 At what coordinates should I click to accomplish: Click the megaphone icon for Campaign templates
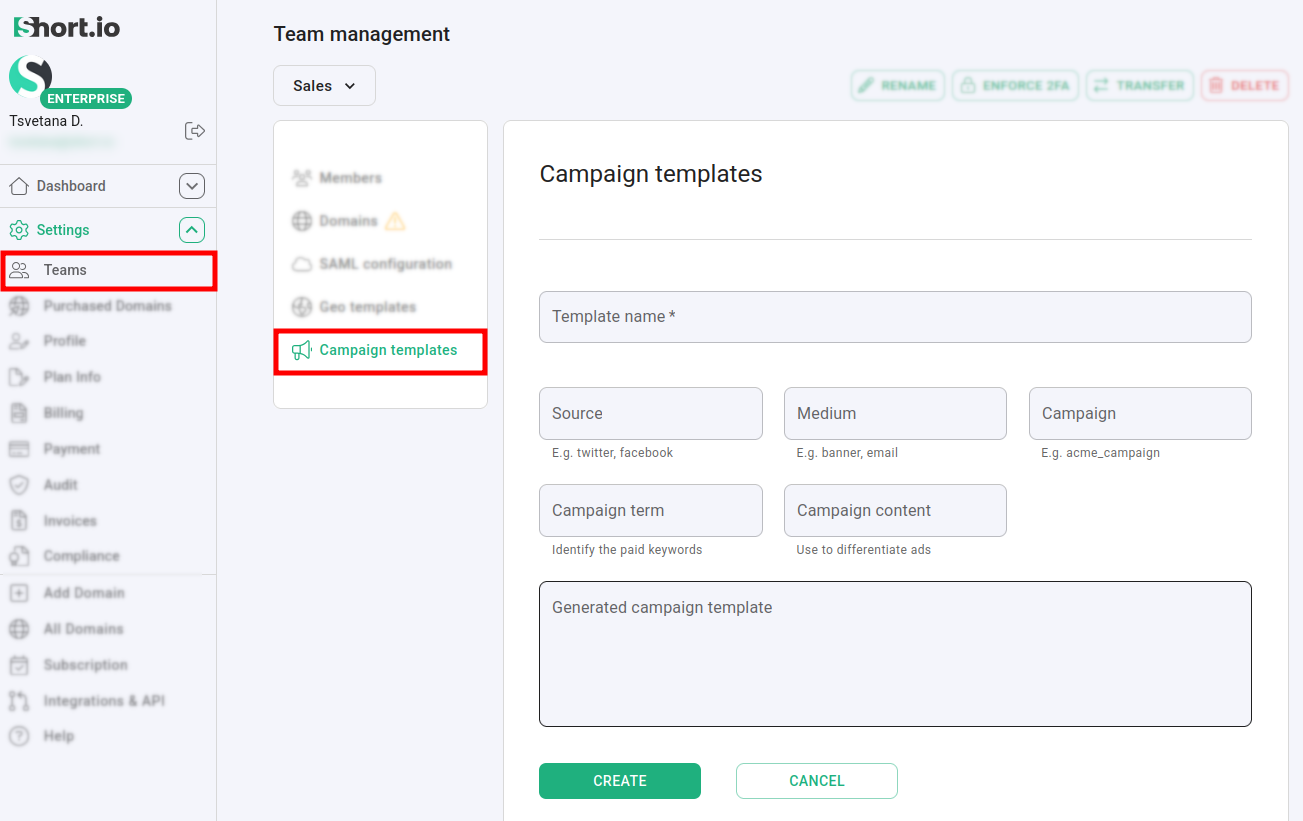coord(301,351)
